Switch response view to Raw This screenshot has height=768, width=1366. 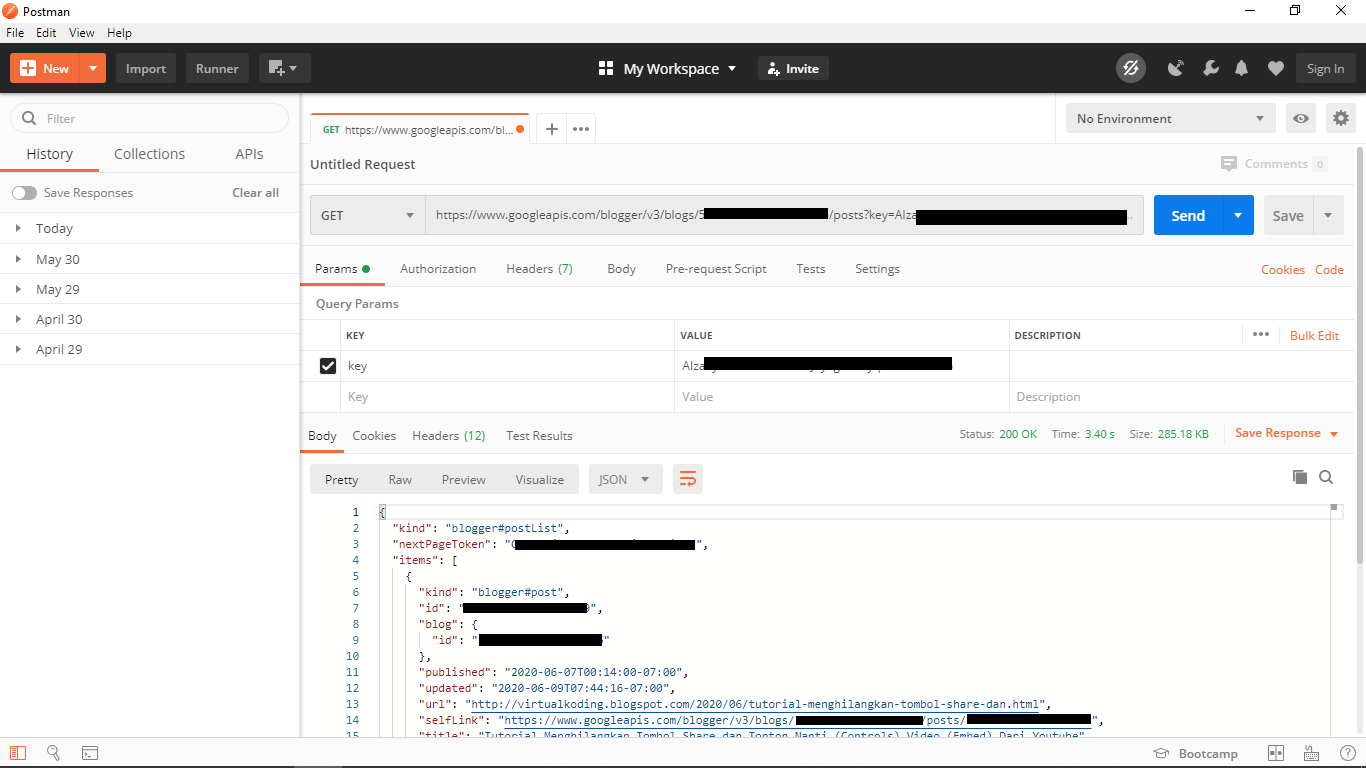[x=400, y=479]
